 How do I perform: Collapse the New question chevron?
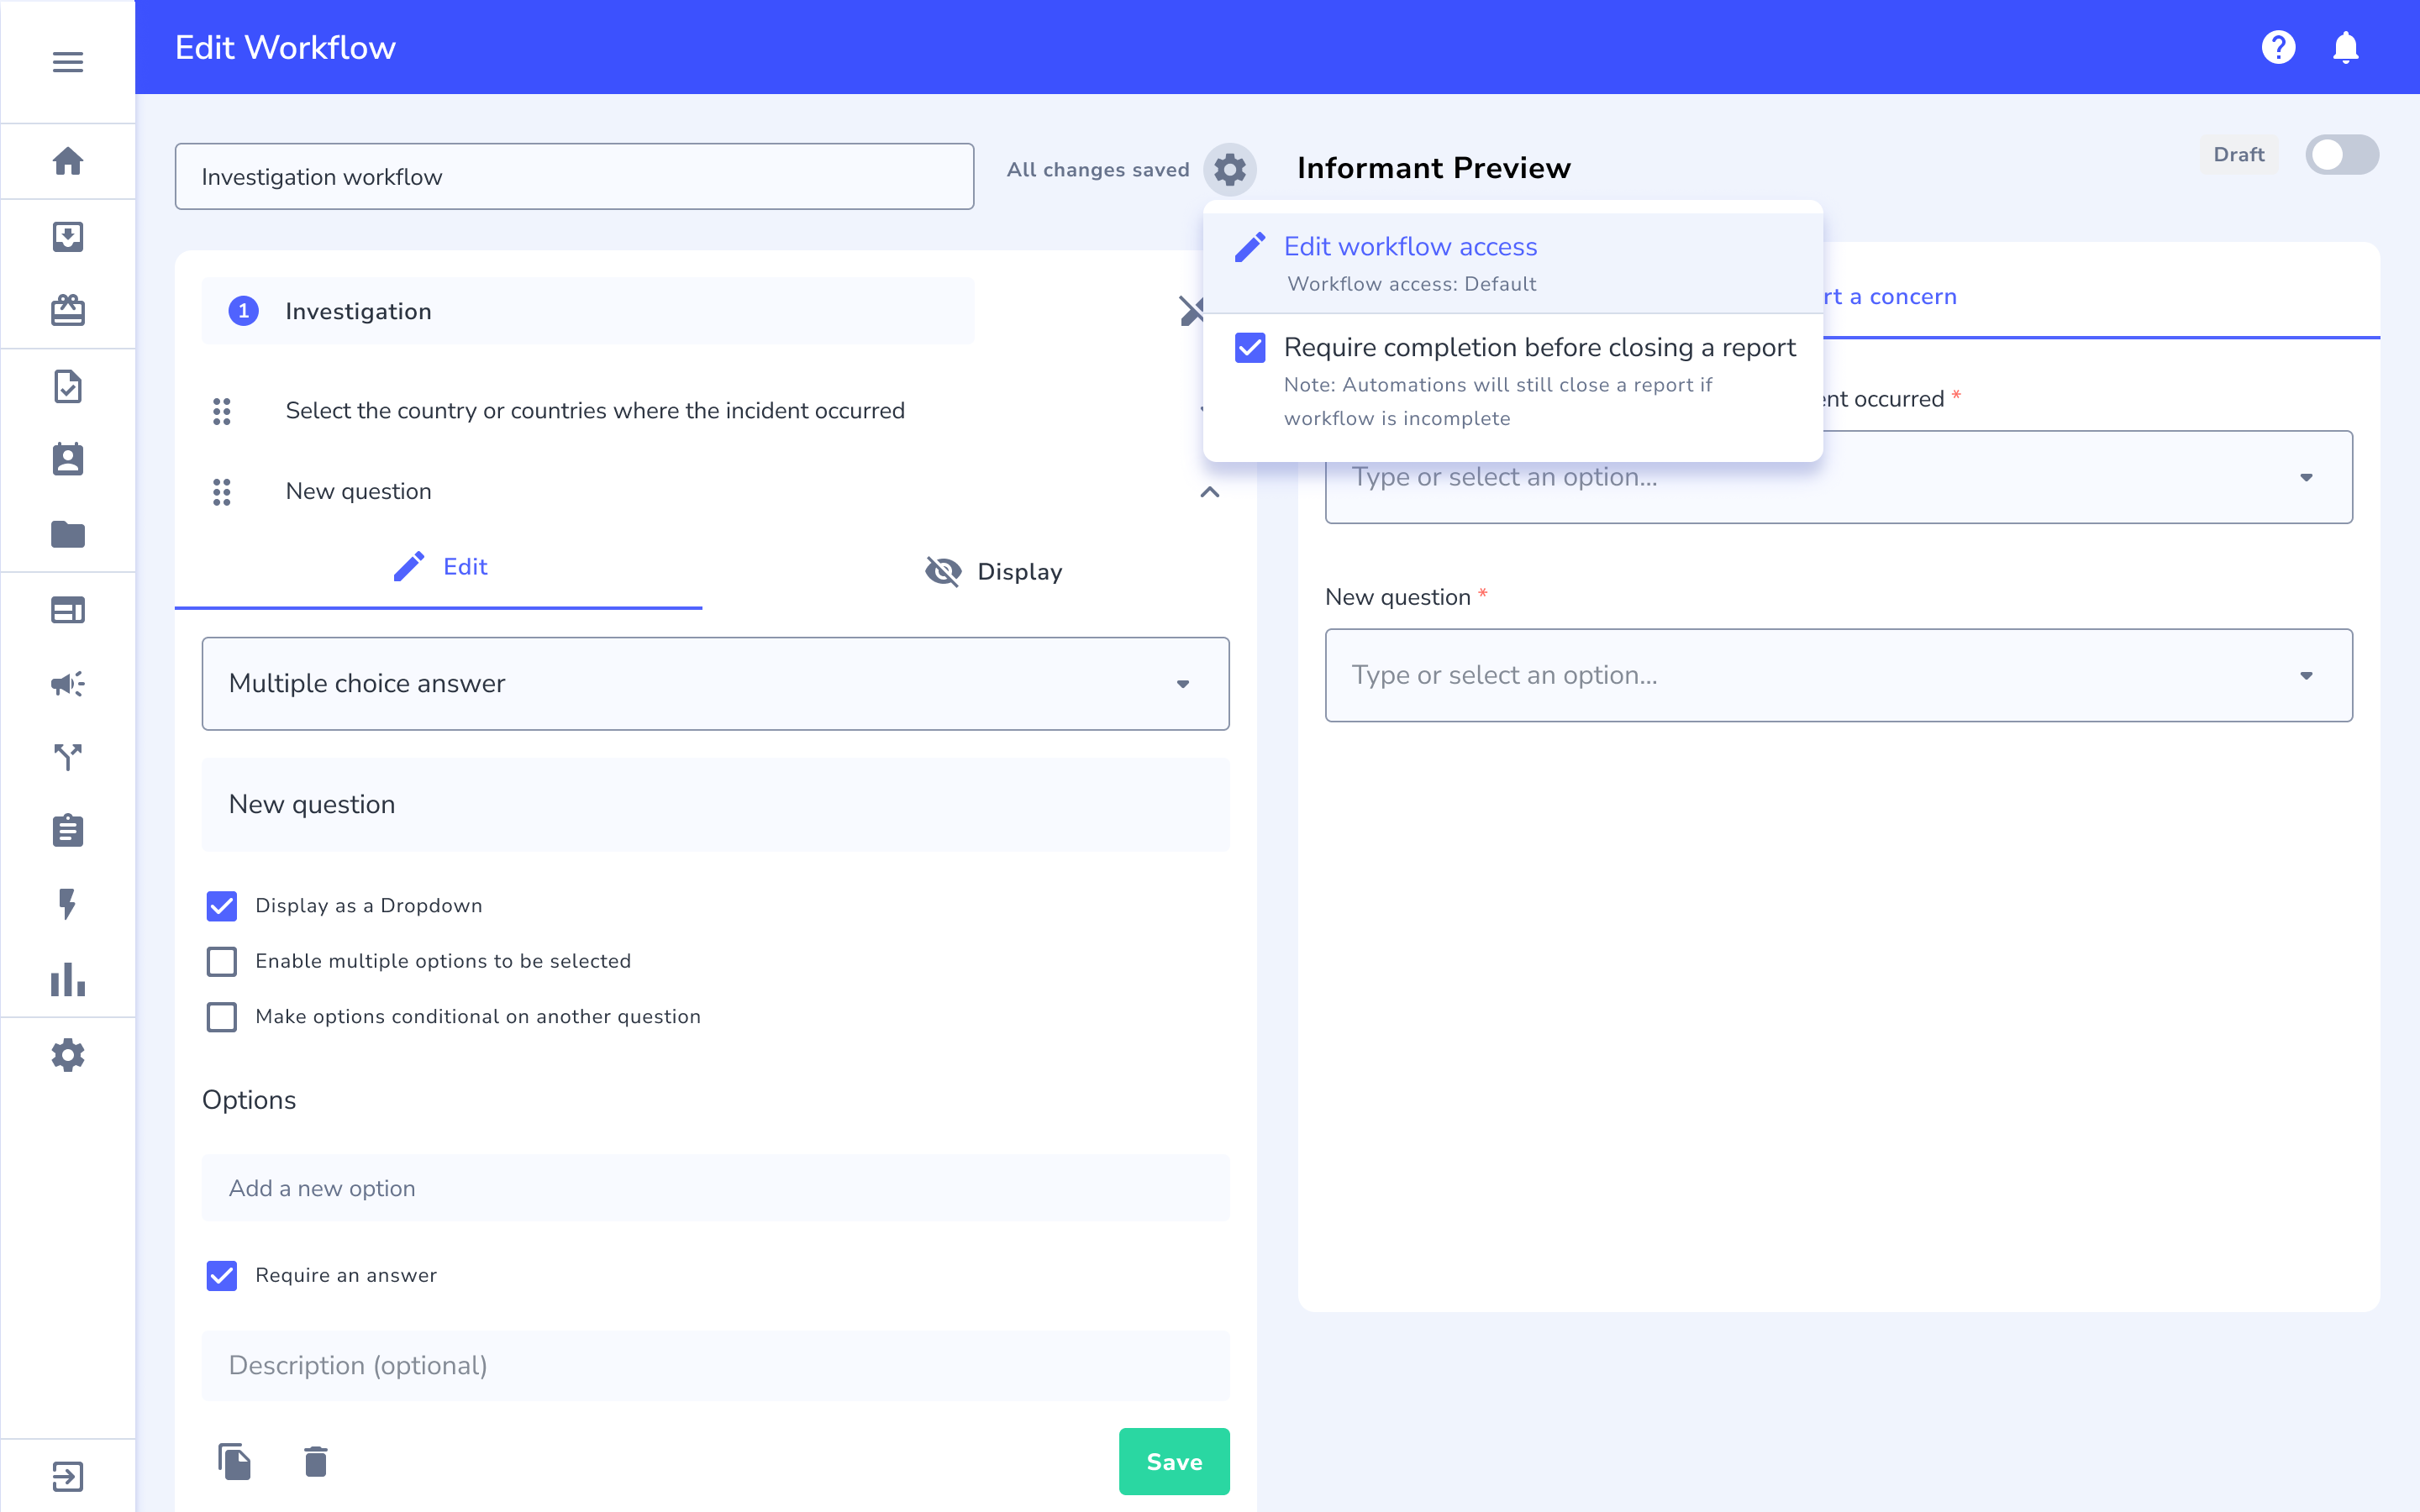click(x=1209, y=492)
